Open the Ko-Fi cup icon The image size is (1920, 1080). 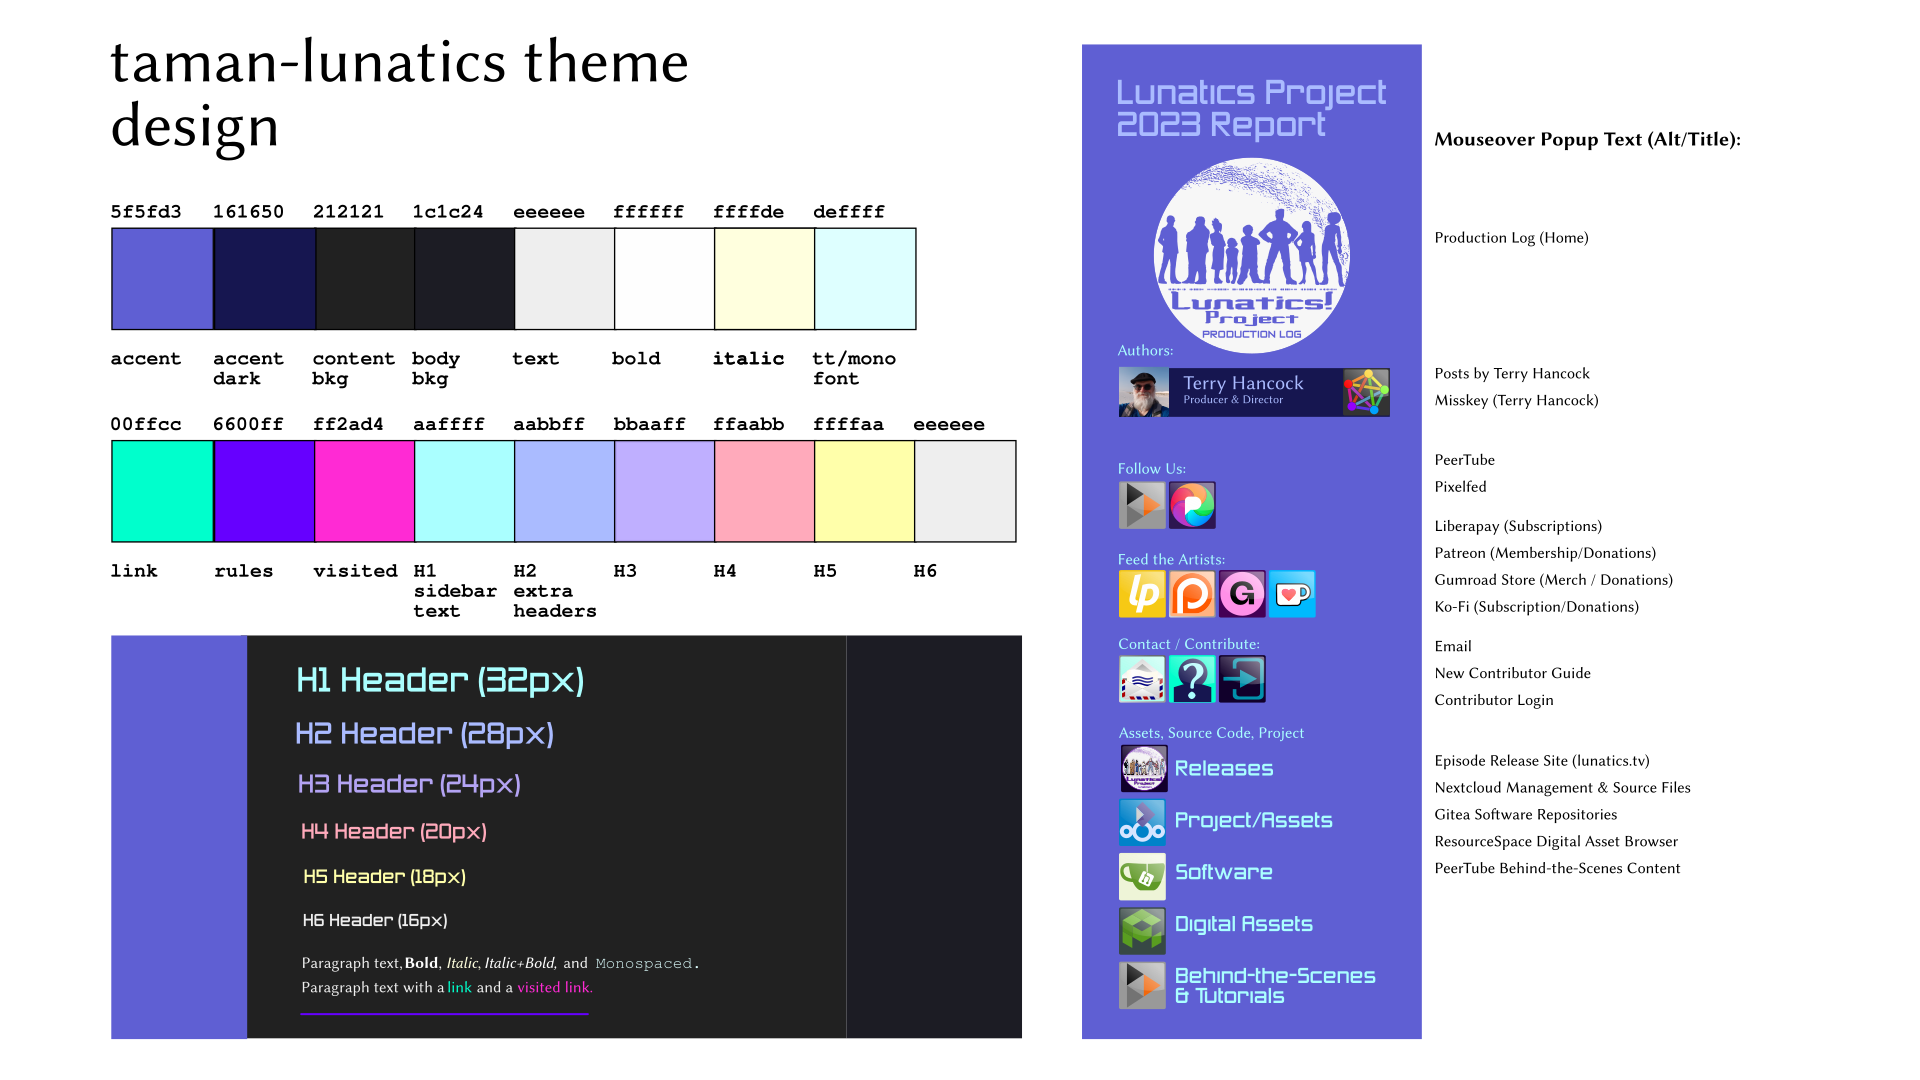(x=1292, y=594)
